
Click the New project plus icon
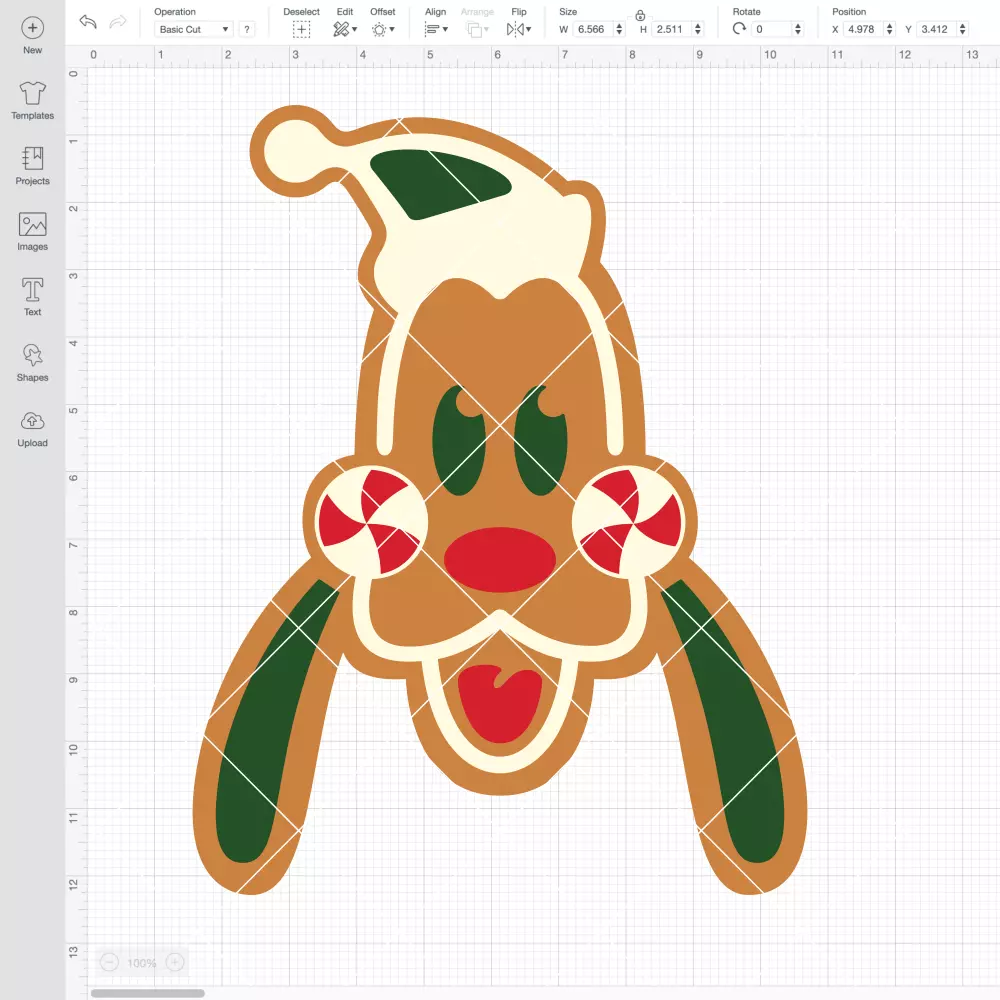[33, 28]
